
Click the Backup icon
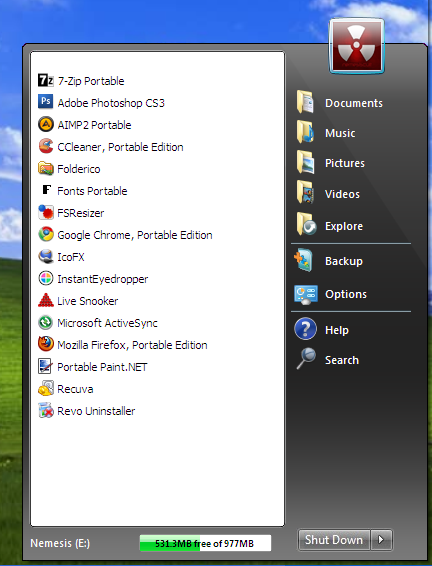[304, 260]
